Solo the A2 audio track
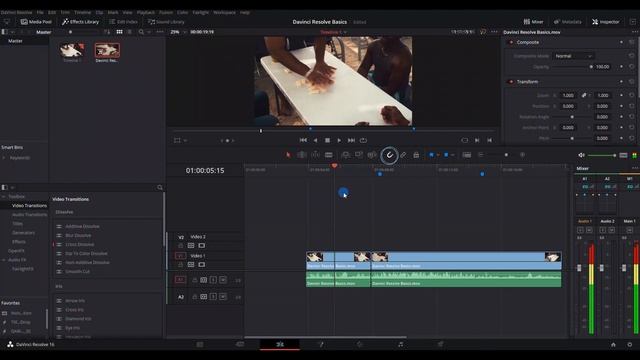The image size is (640, 360). [213, 297]
